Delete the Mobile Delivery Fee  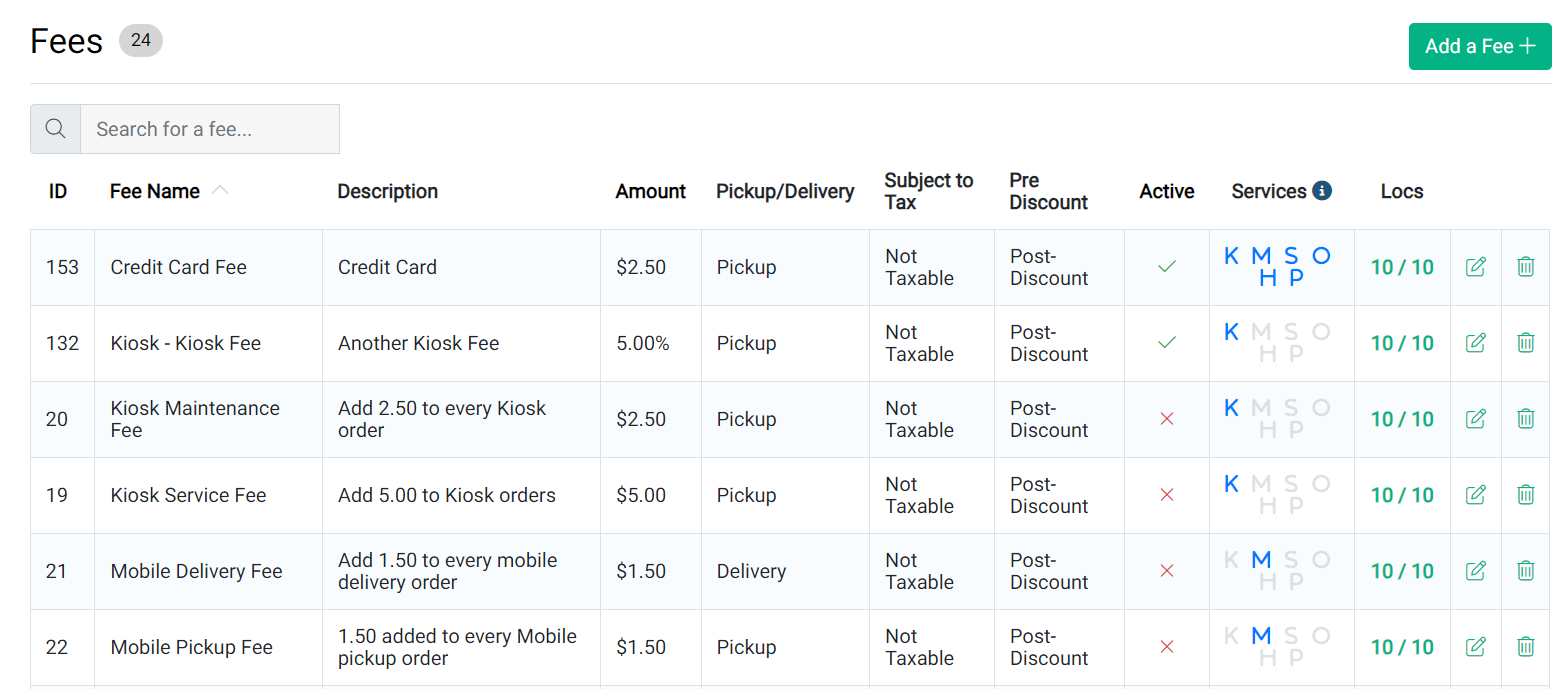tap(1525, 570)
